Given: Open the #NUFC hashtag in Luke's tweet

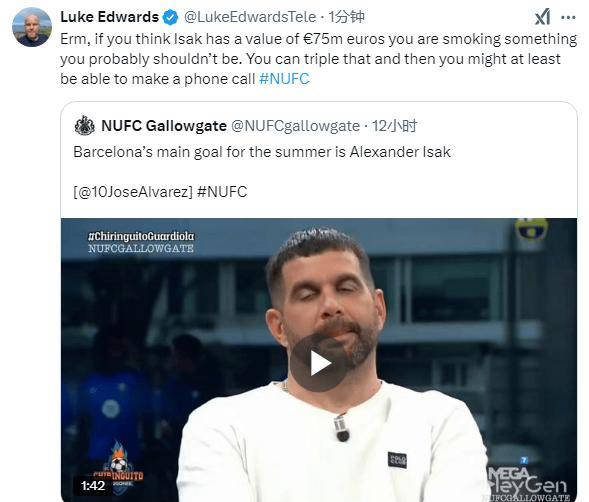Looking at the screenshot, I should click(284, 79).
